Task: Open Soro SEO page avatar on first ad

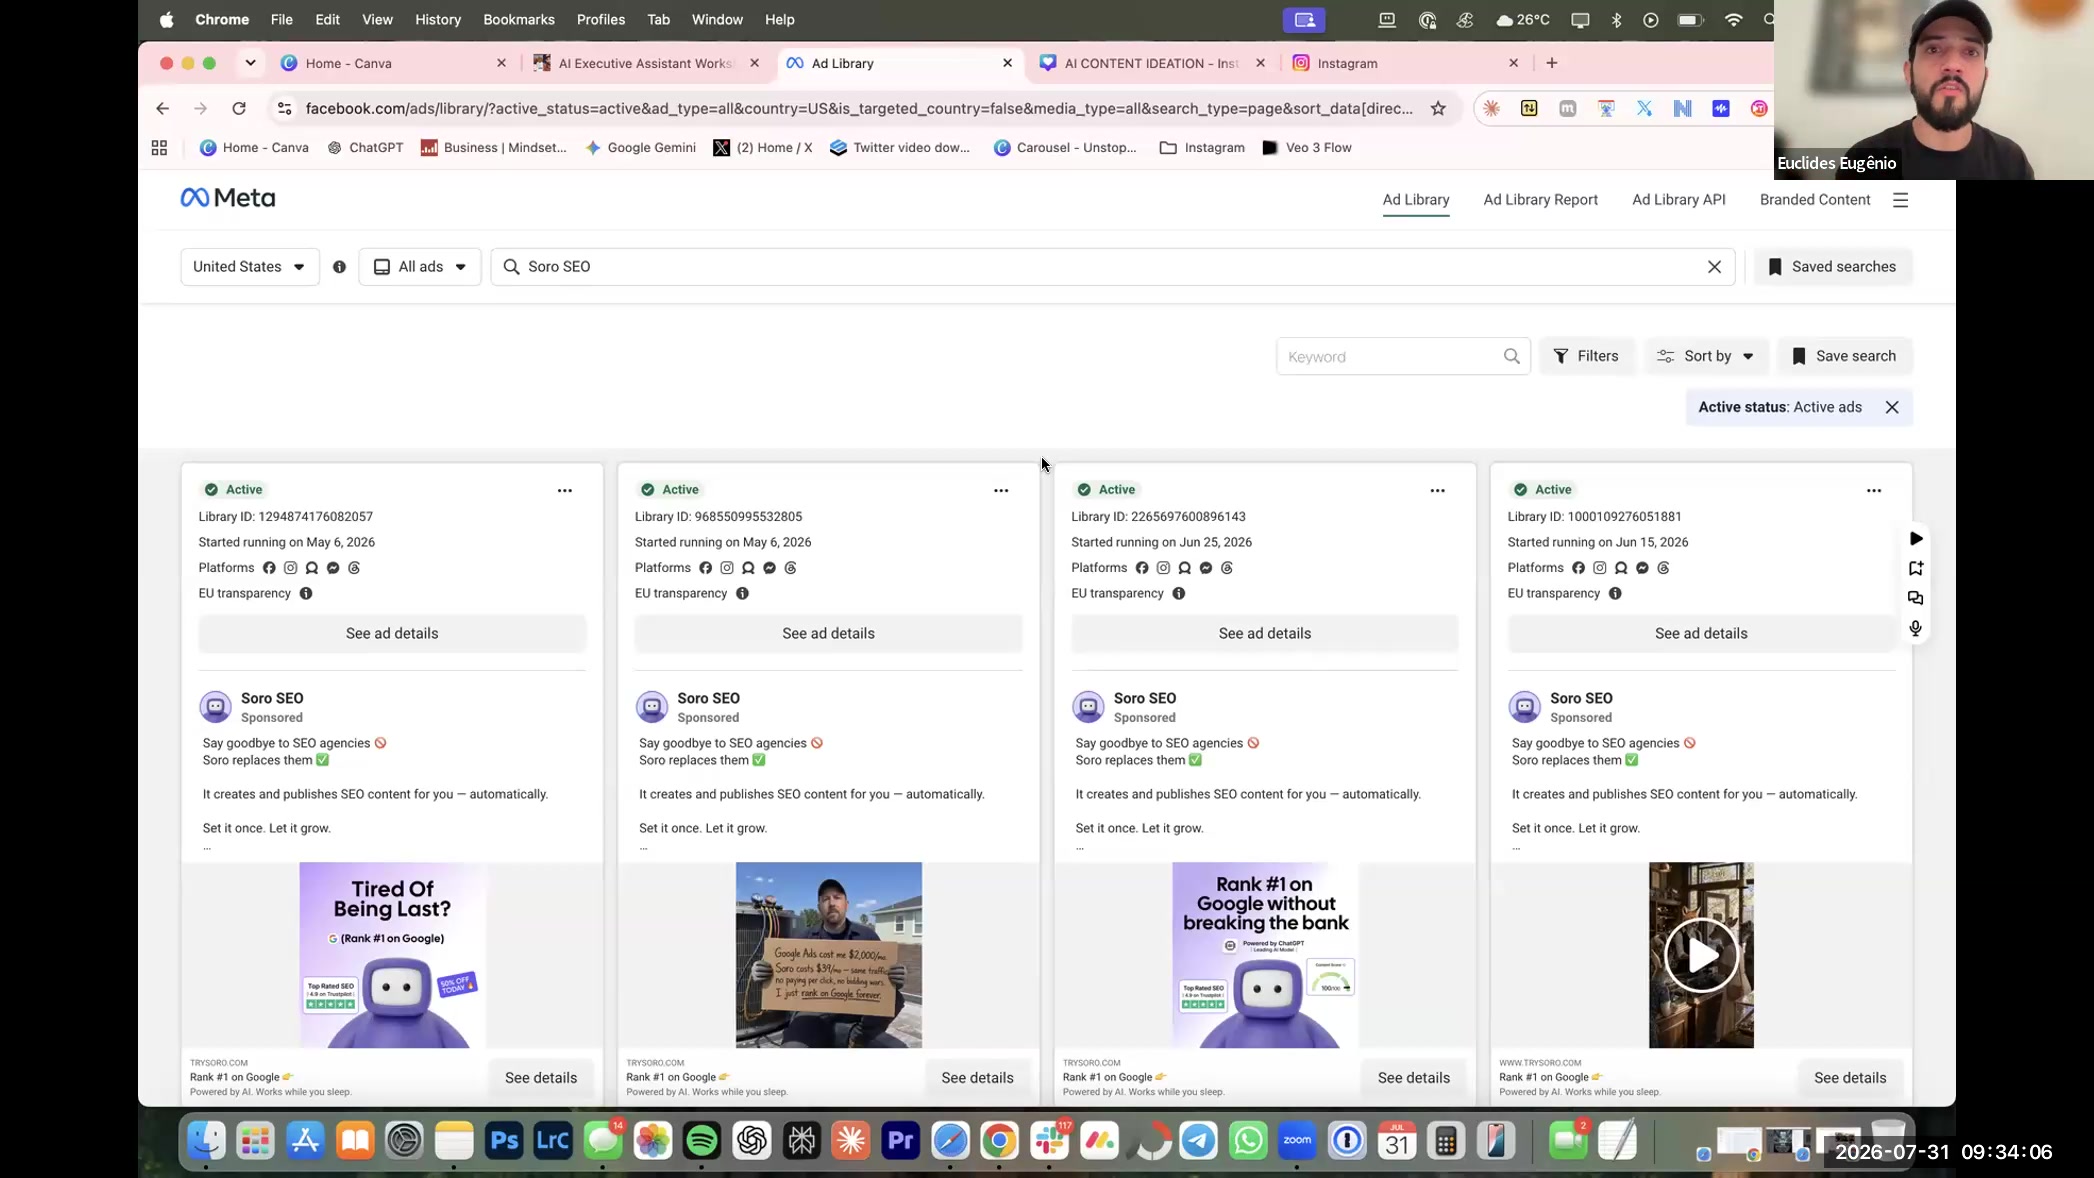Action: 215,707
